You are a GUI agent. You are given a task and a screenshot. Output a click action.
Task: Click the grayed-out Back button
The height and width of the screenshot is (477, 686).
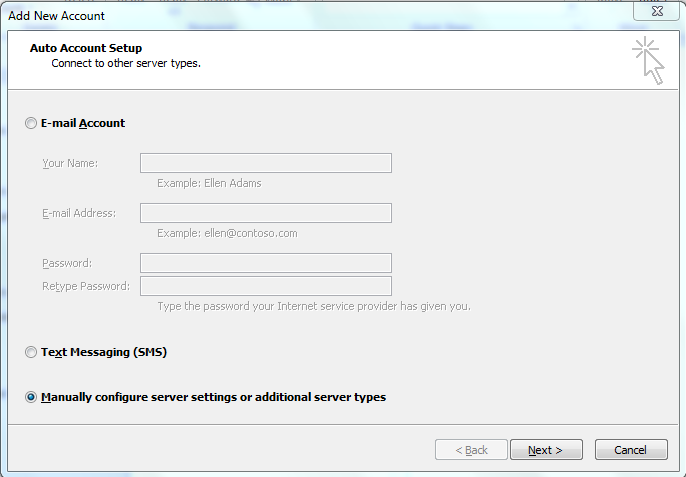[x=471, y=449]
